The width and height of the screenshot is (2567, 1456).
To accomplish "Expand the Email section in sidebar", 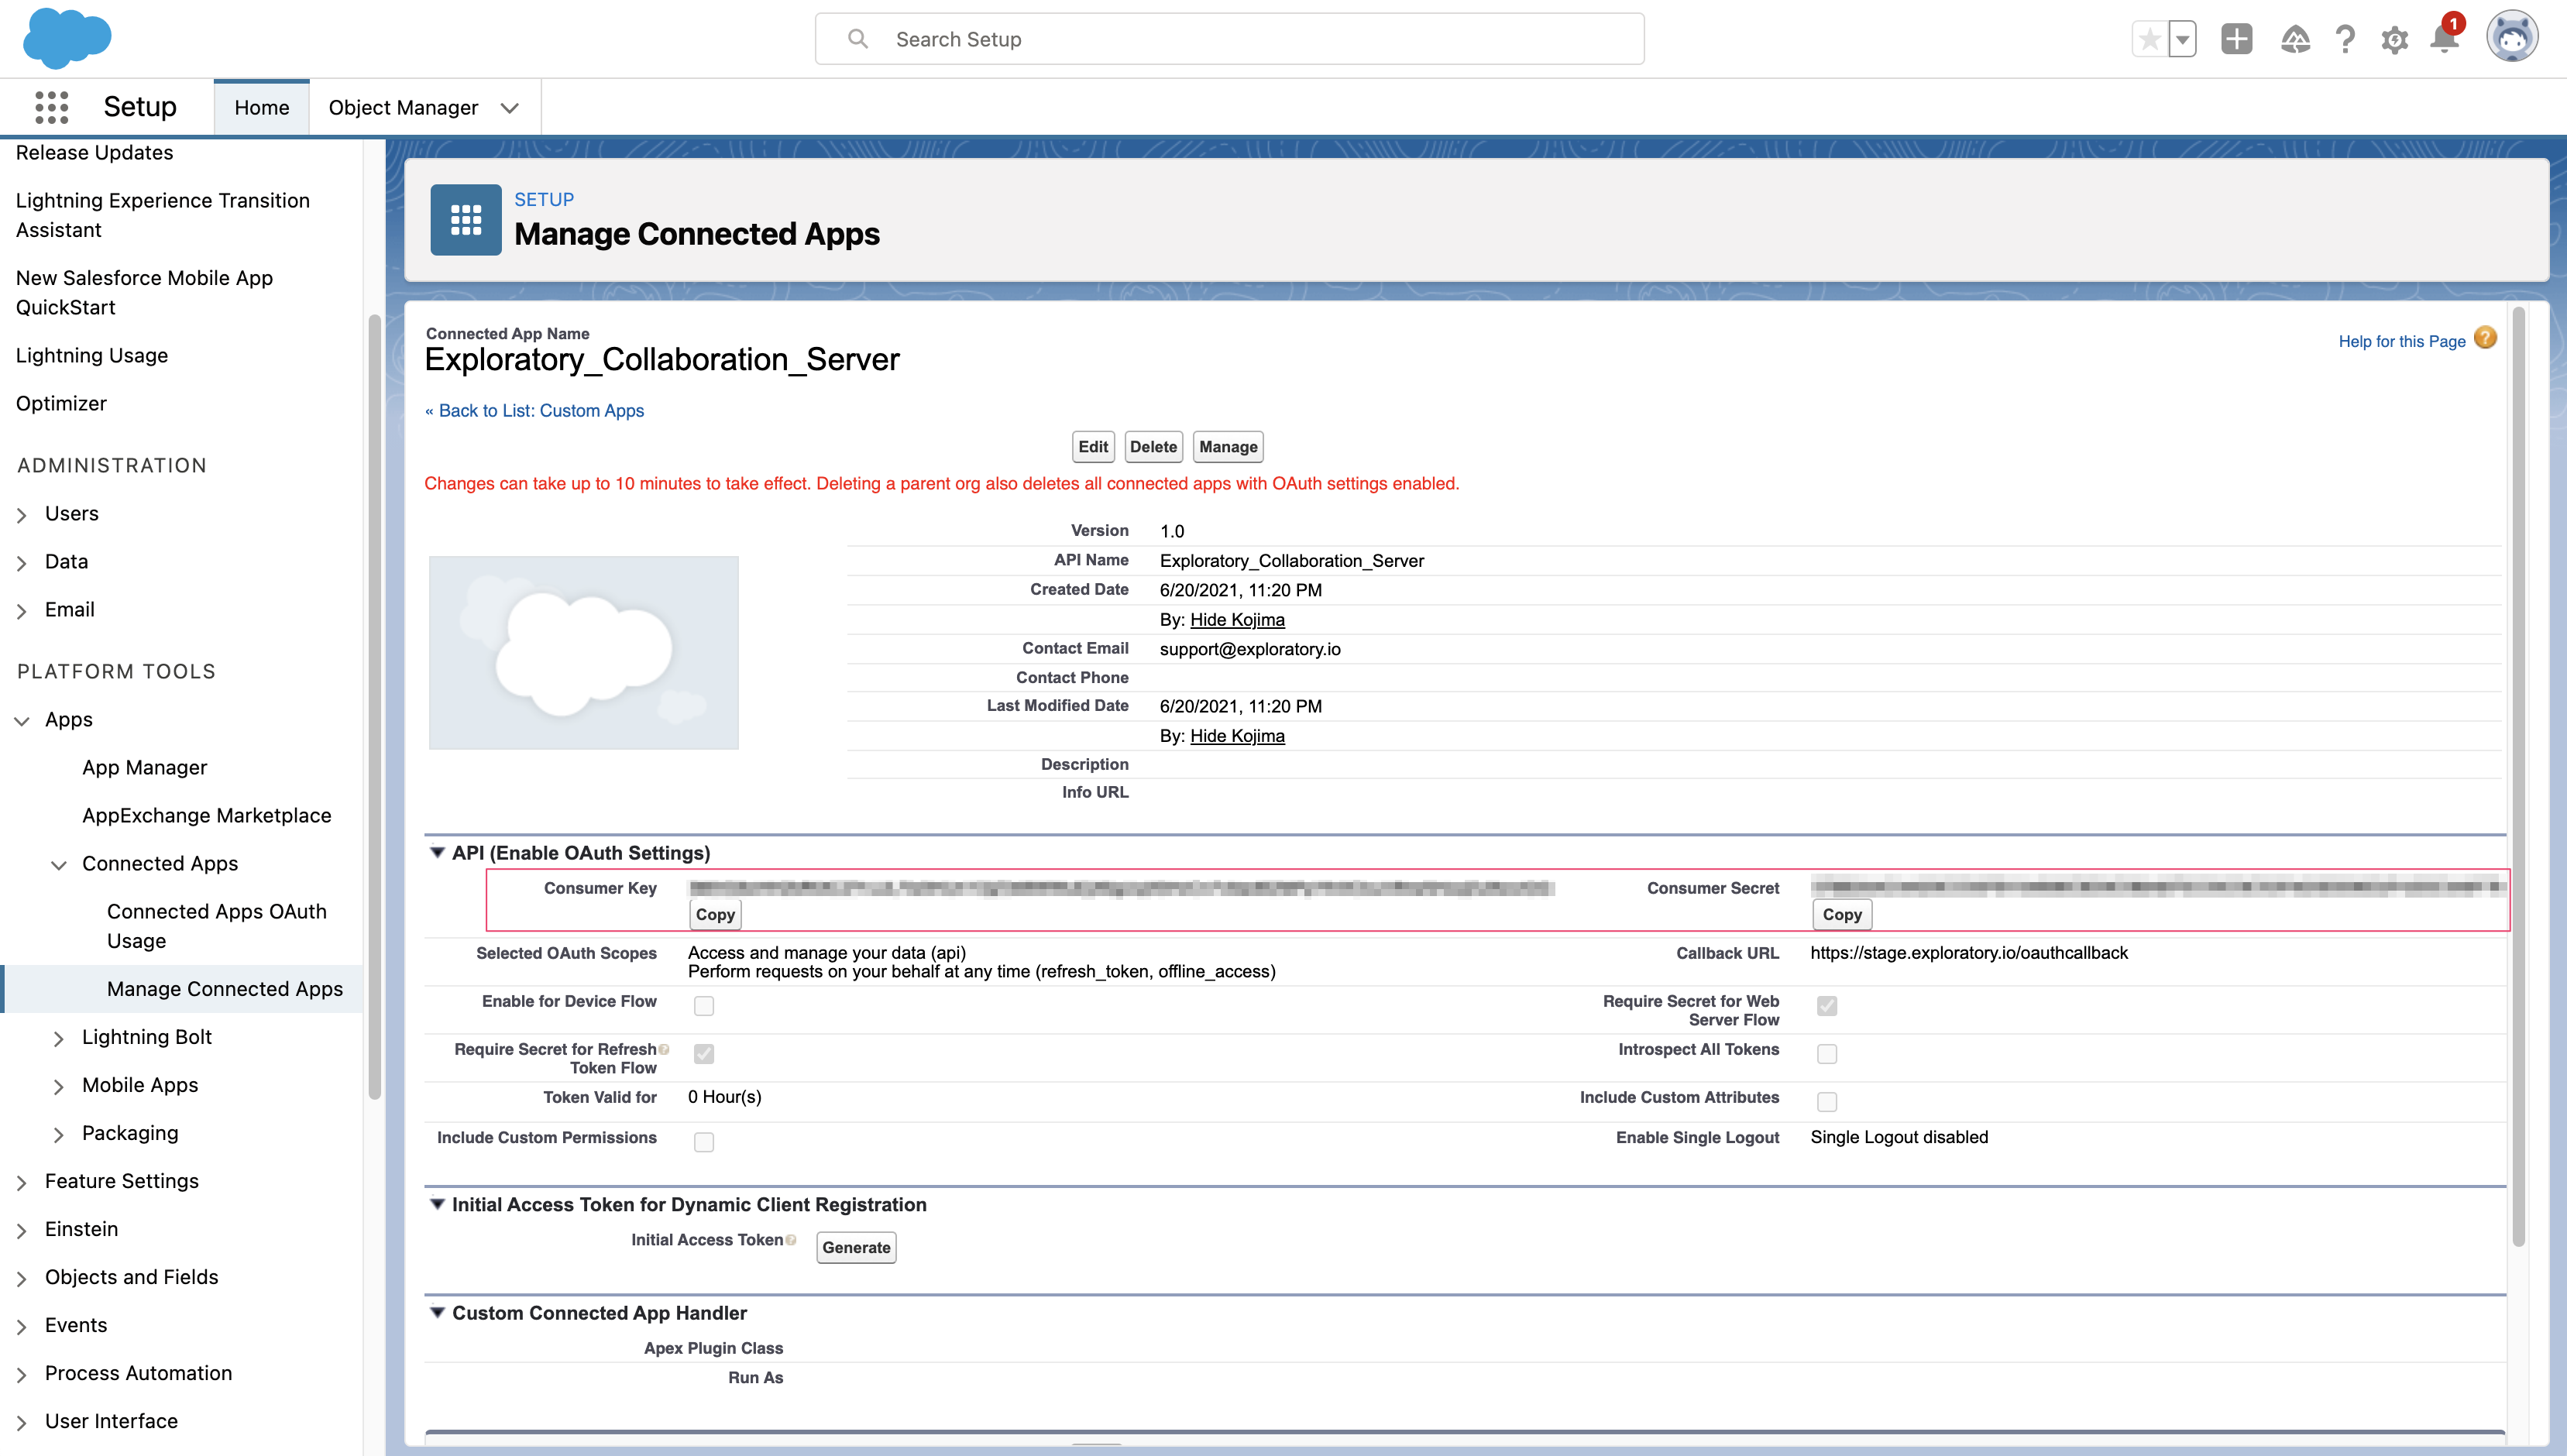I will tap(22, 611).
